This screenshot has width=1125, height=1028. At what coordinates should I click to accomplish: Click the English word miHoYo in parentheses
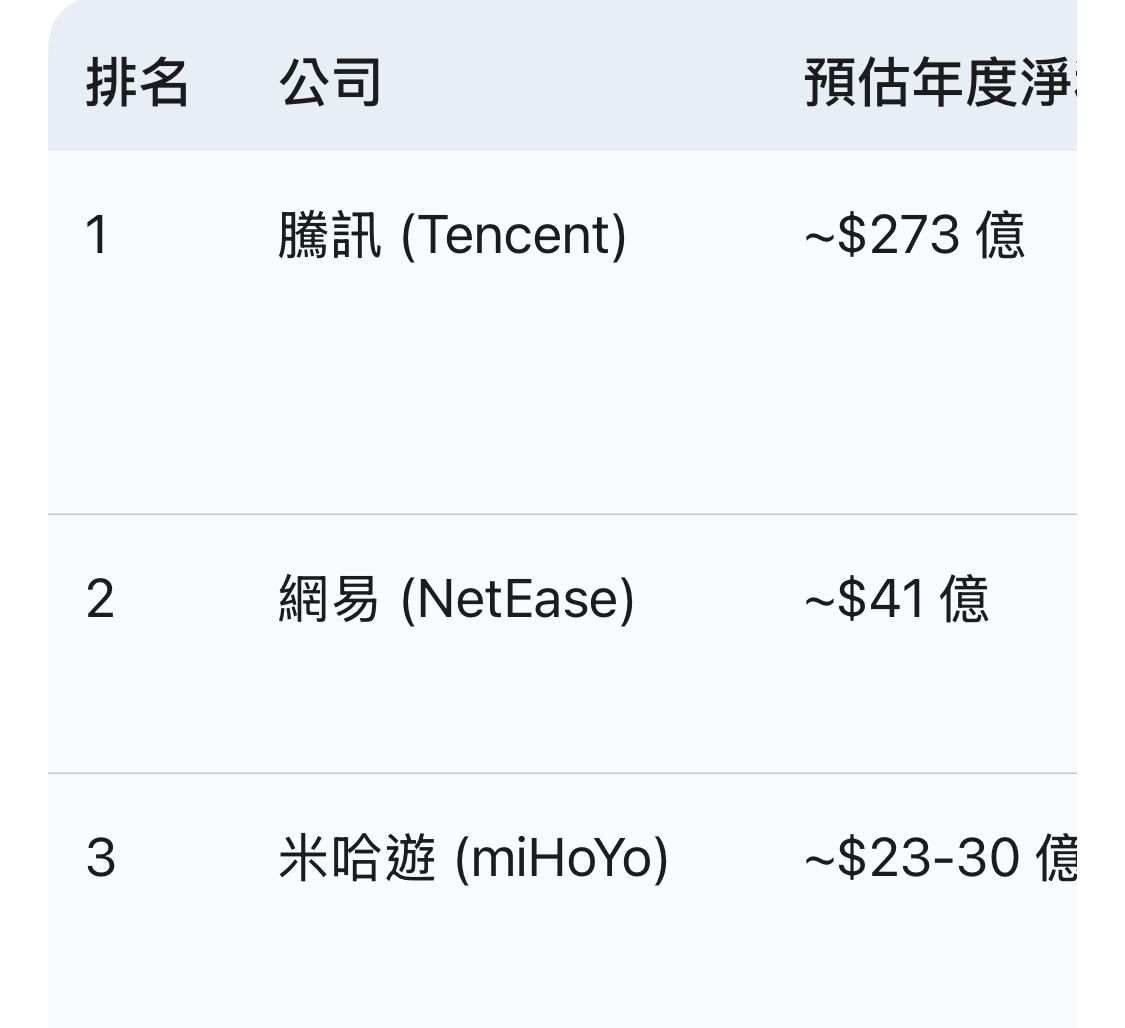tap(561, 859)
